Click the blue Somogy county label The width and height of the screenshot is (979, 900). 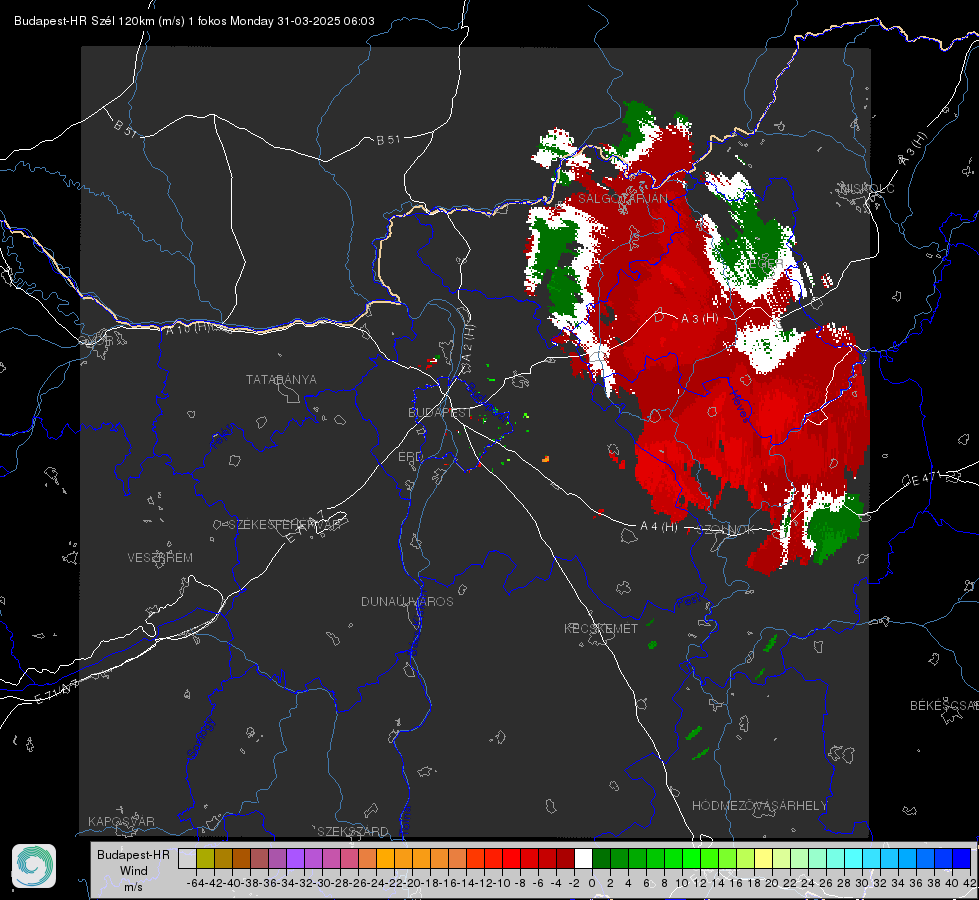point(200,739)
